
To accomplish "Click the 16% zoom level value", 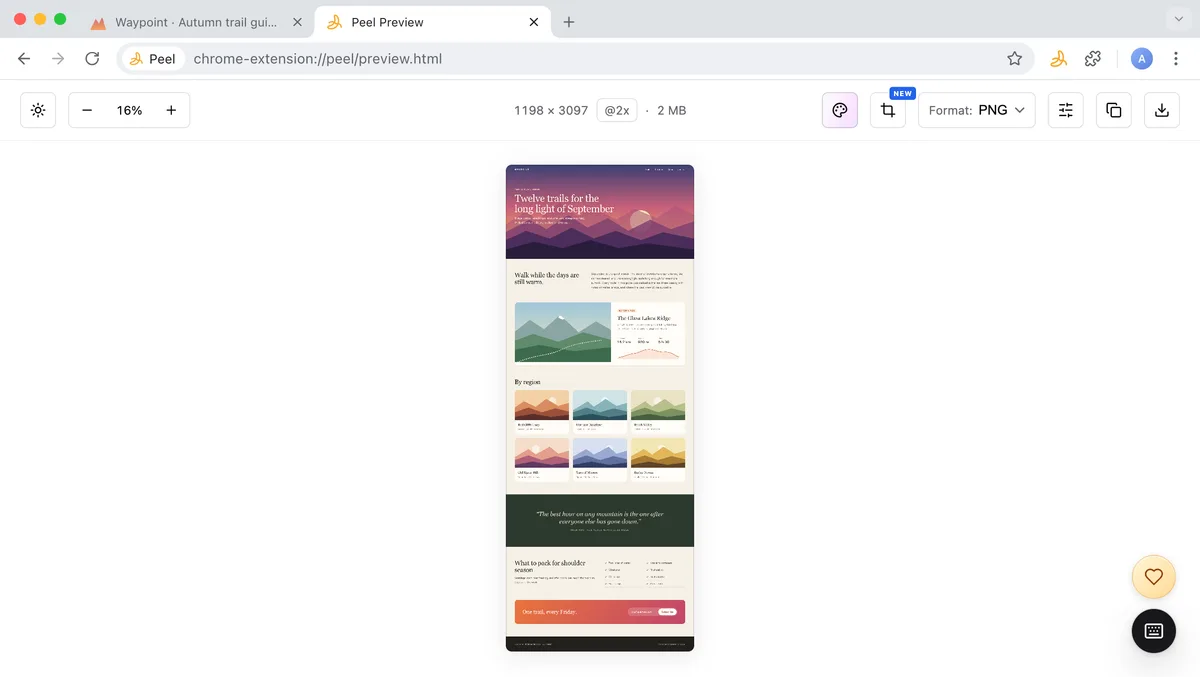I will (129, 110).
